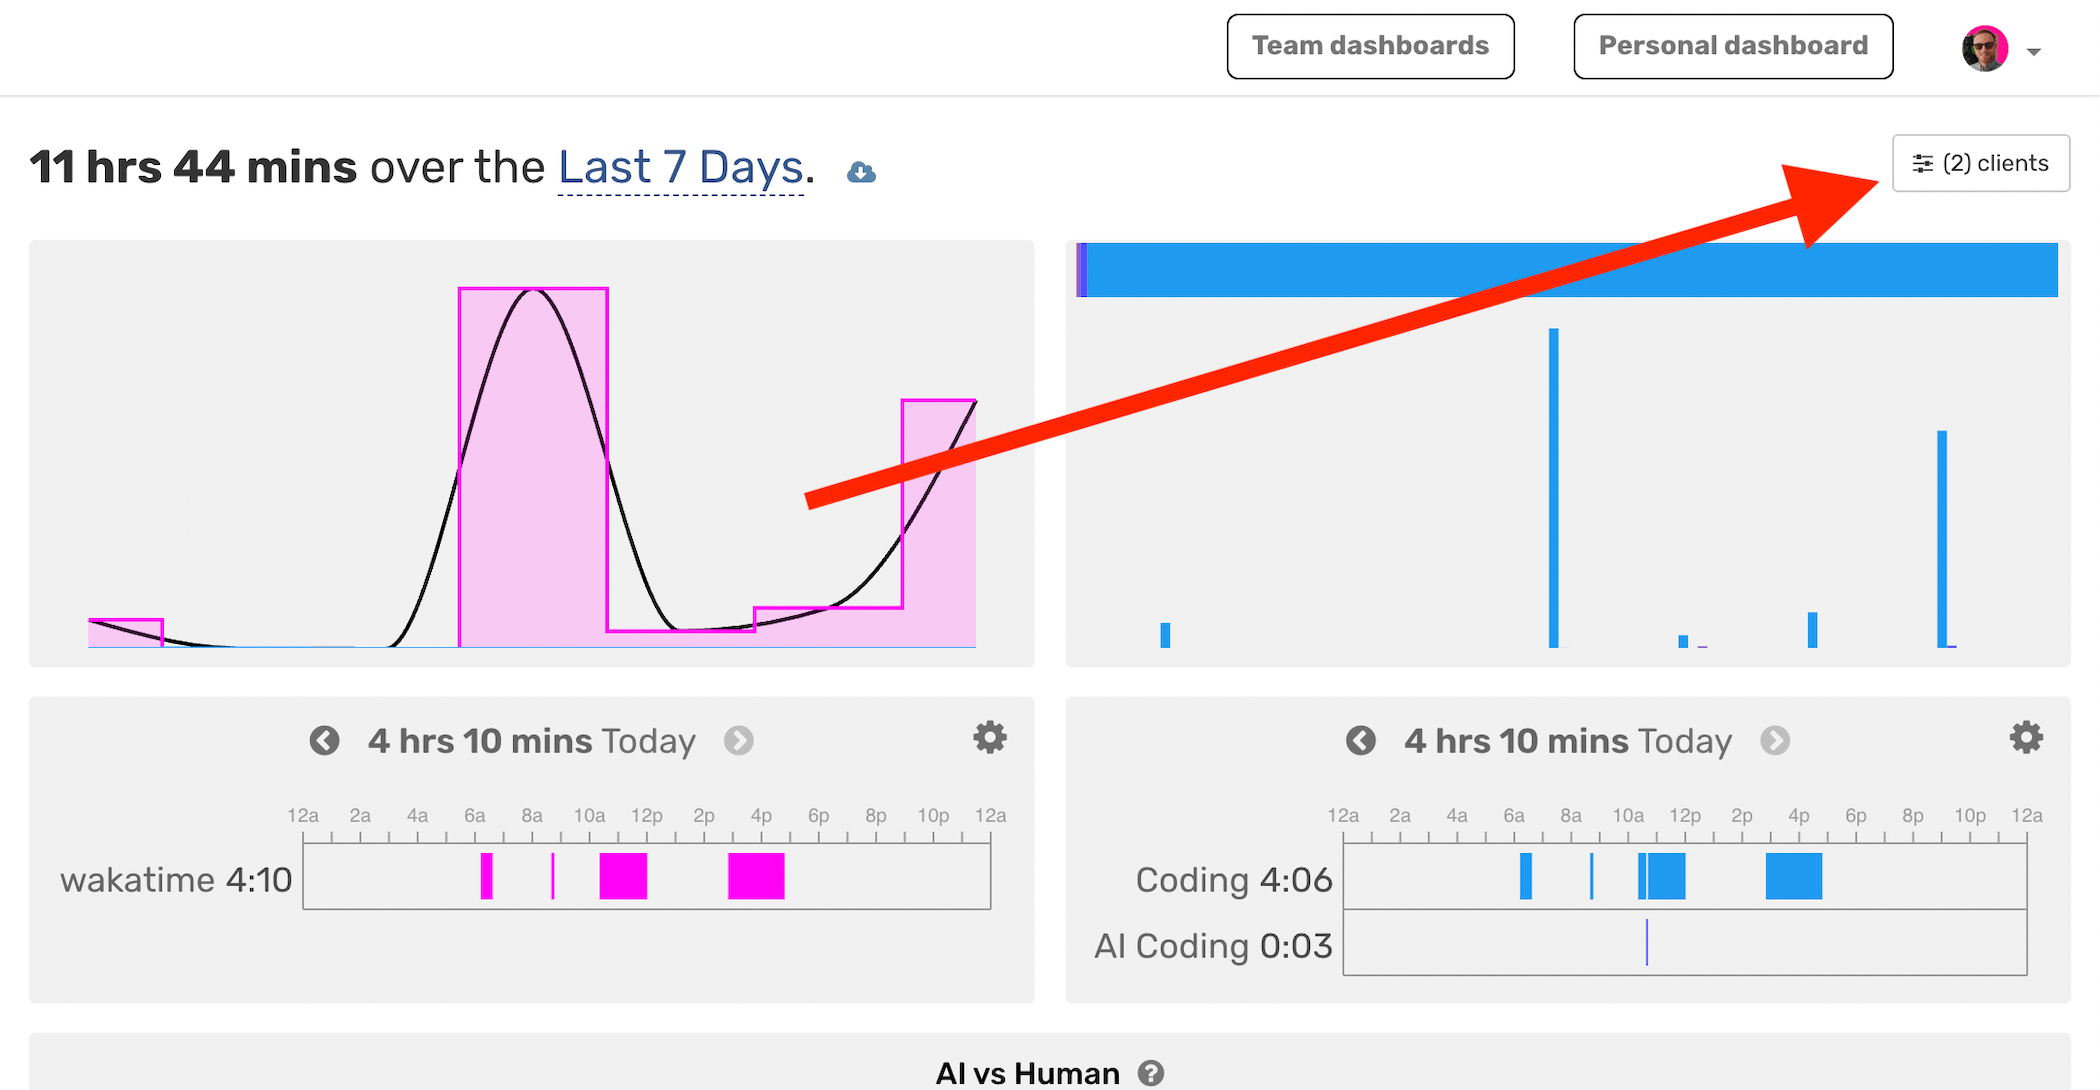The width and height of the screenshot is (2100, 1090).
Task: Click the cloud download export icon
Action: point(860,171)
